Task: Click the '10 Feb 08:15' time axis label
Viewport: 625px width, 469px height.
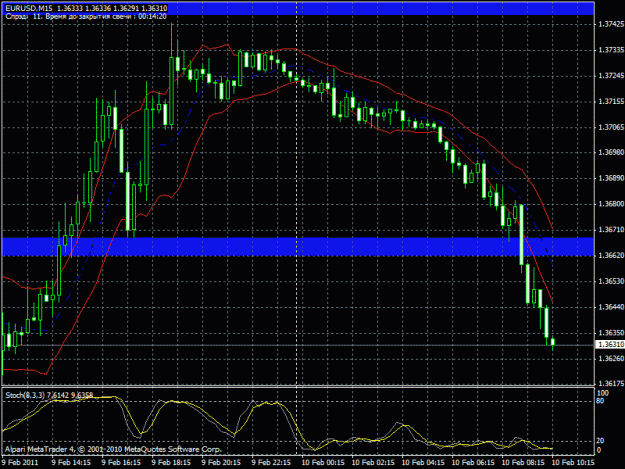Action: tap(523, 462)
